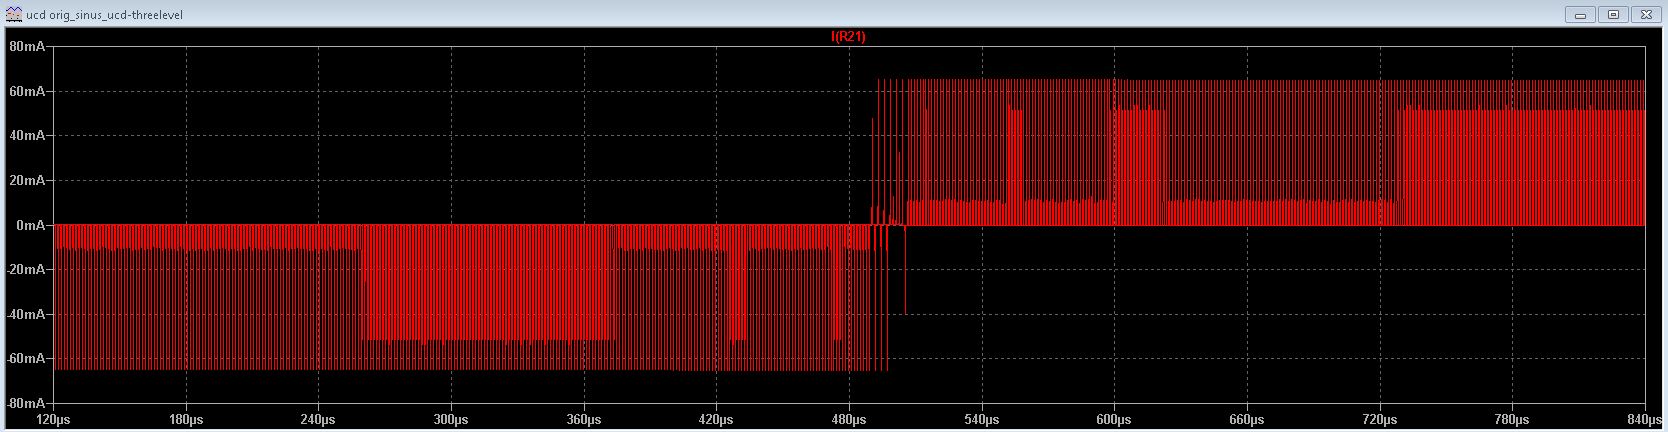1668x432 pixels.
Task: Click the 40mA vertical axis label
Action: point(26,135)
